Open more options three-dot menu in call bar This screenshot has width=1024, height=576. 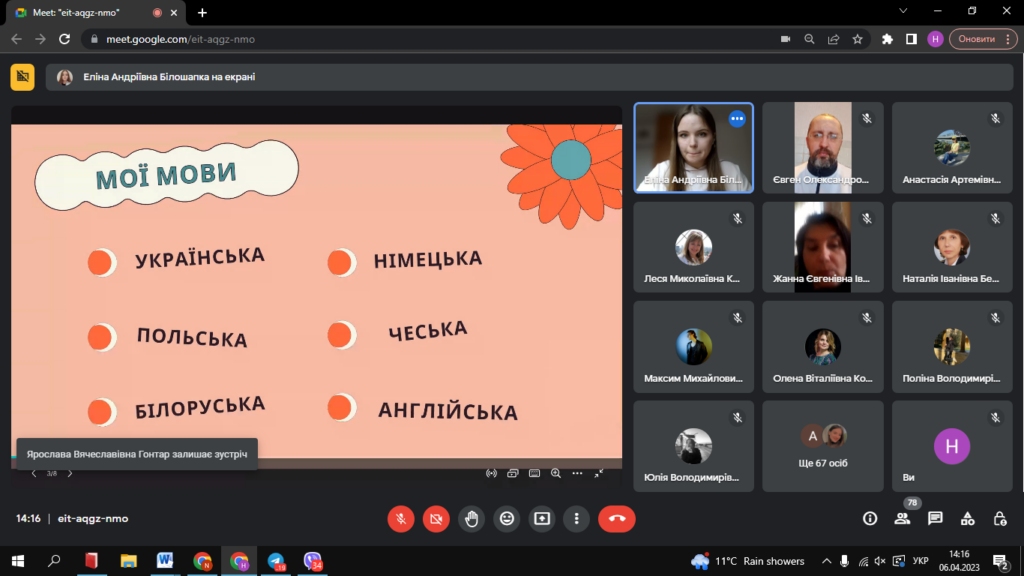pyautogui.click(x=576, y=518)
